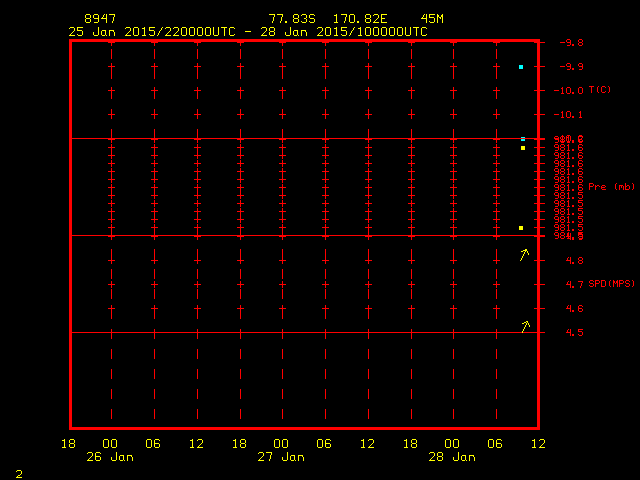This screenshot has width=640, height=480.
Task: Click the cyan temperature point near -9.9
Action: click(x=521, y=67)
